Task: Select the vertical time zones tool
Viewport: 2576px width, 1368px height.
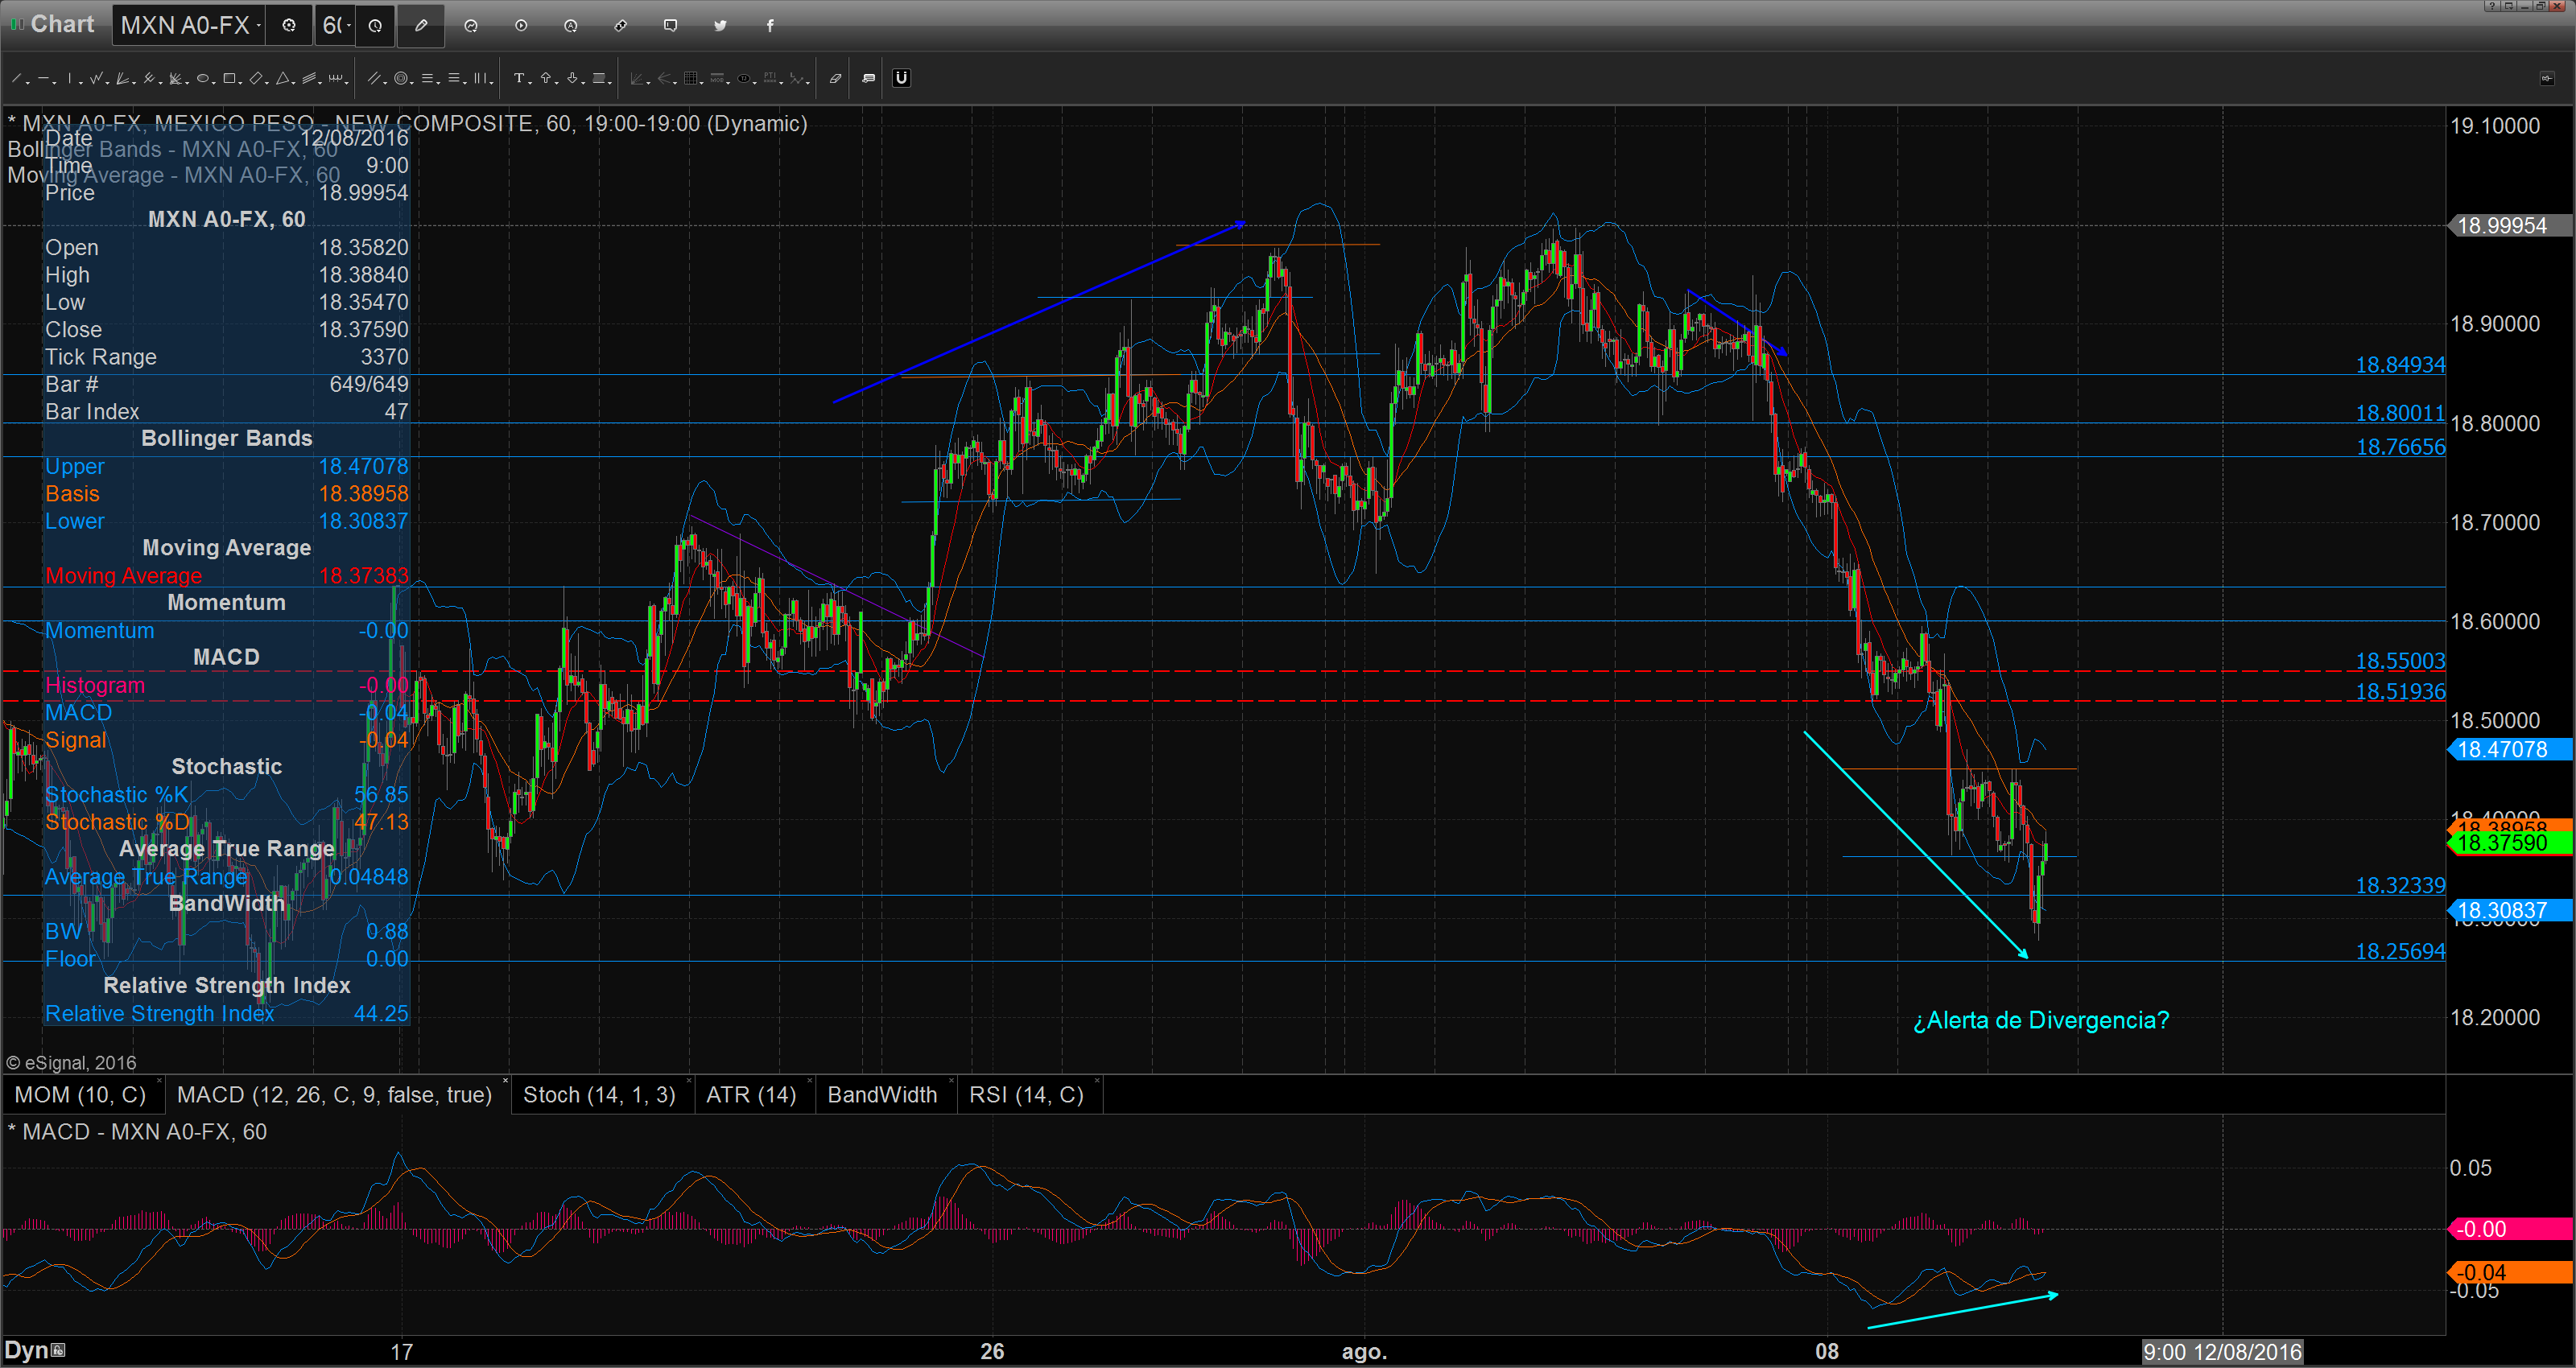Action: click(480, 78)
